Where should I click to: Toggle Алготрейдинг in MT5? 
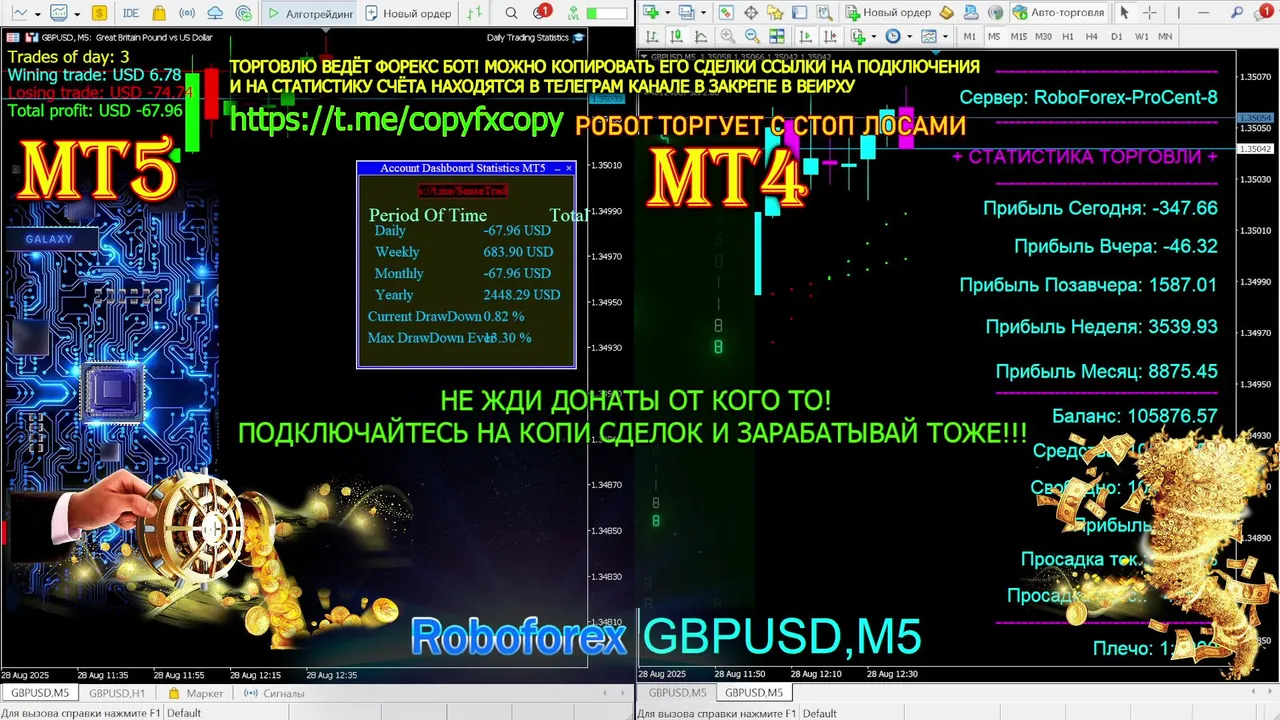[x=311, y=13]
